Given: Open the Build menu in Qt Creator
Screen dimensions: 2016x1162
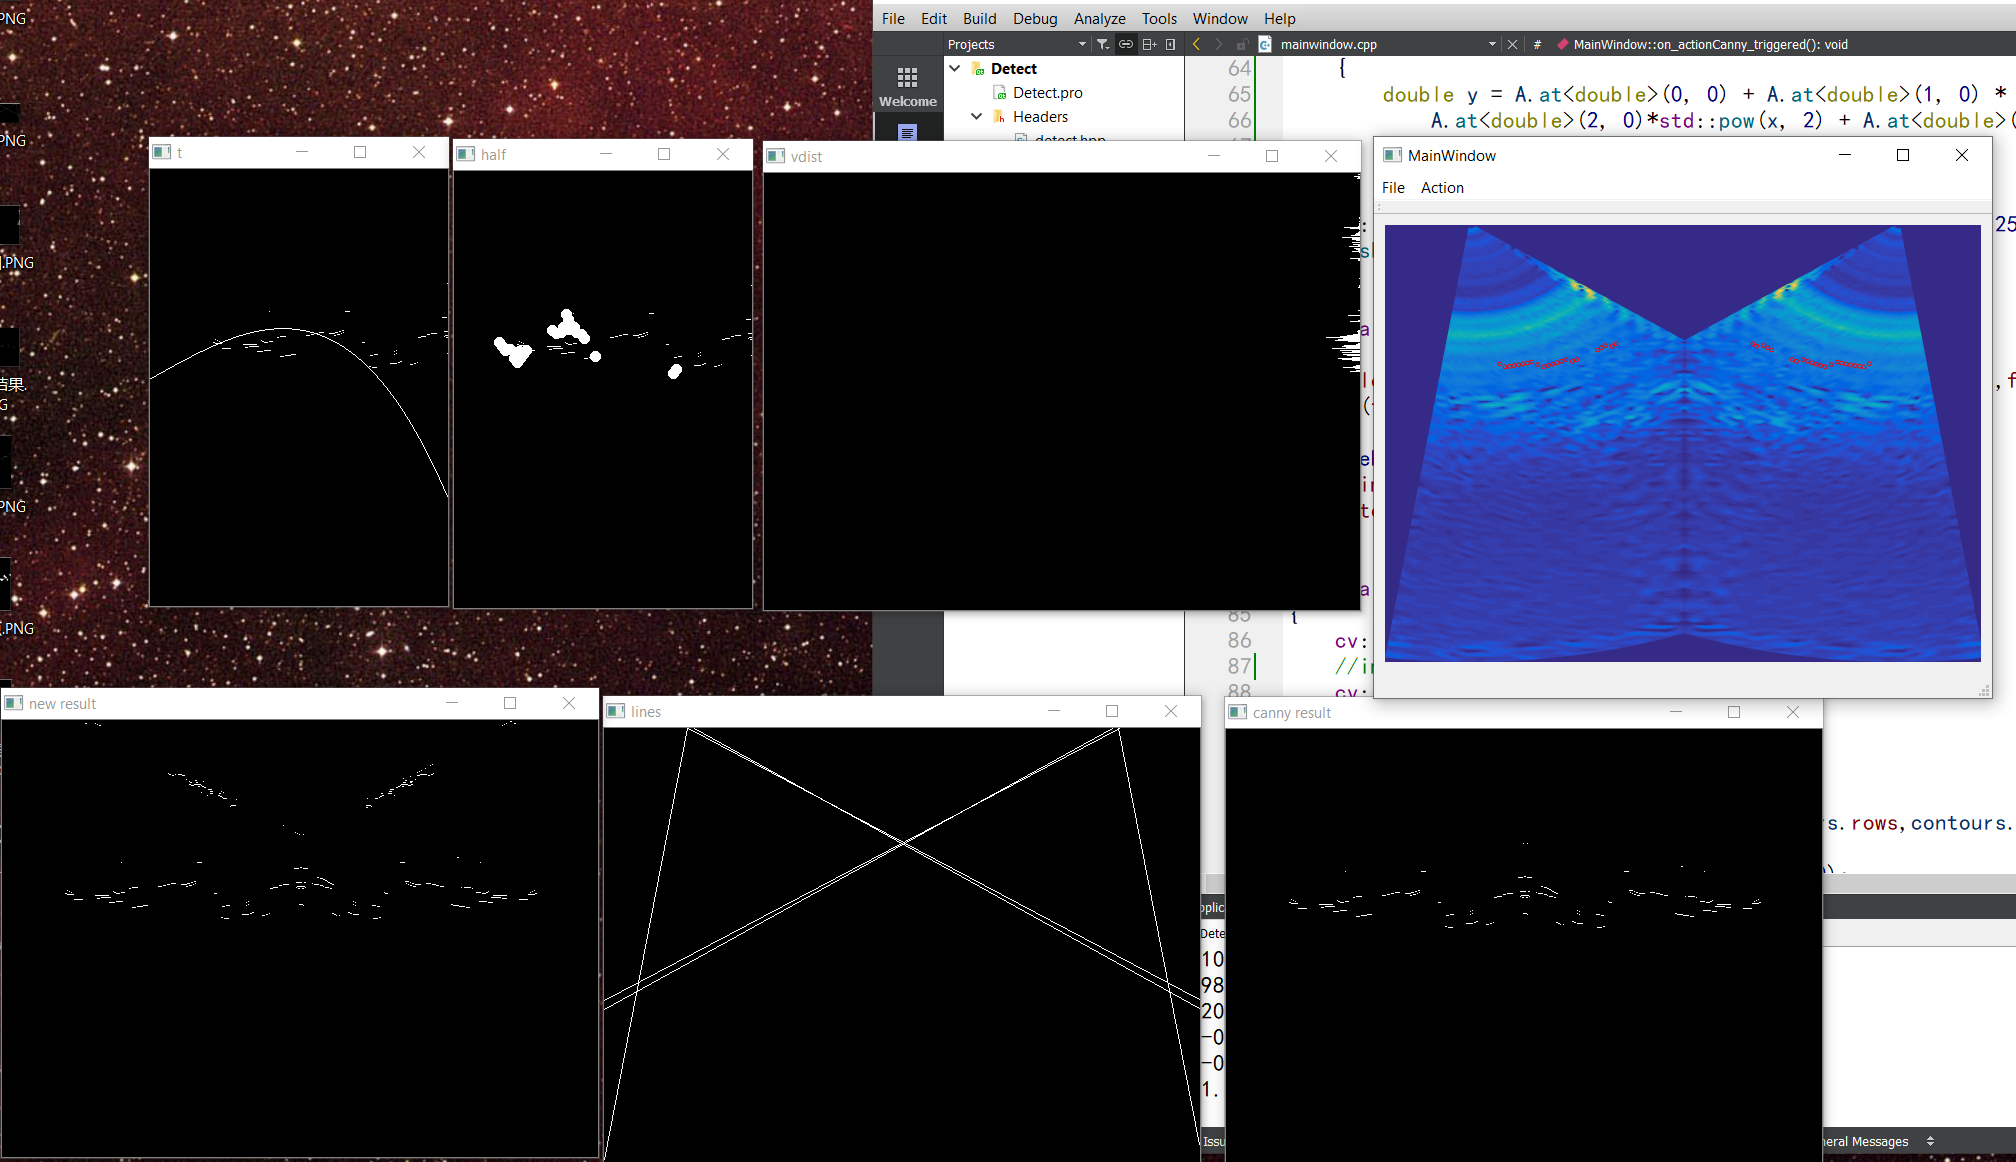Looking at the screenshot, I should tap(980, 18).
